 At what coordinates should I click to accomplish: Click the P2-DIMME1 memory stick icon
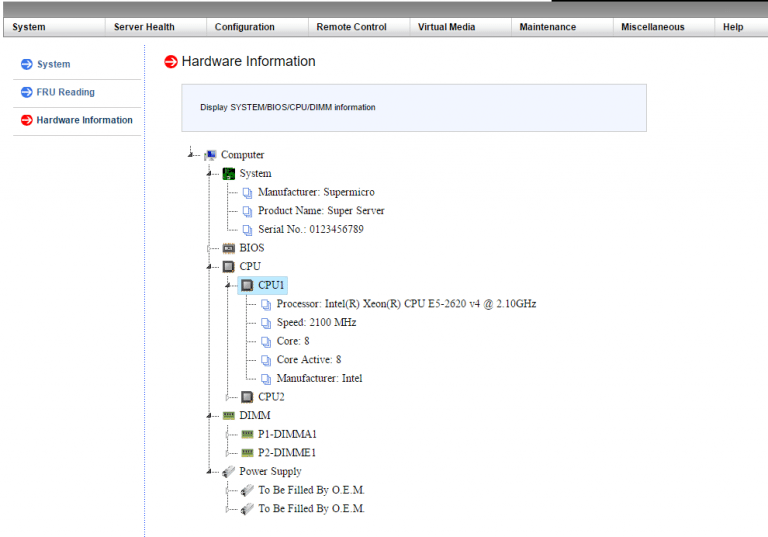click(x=247, y=453)
